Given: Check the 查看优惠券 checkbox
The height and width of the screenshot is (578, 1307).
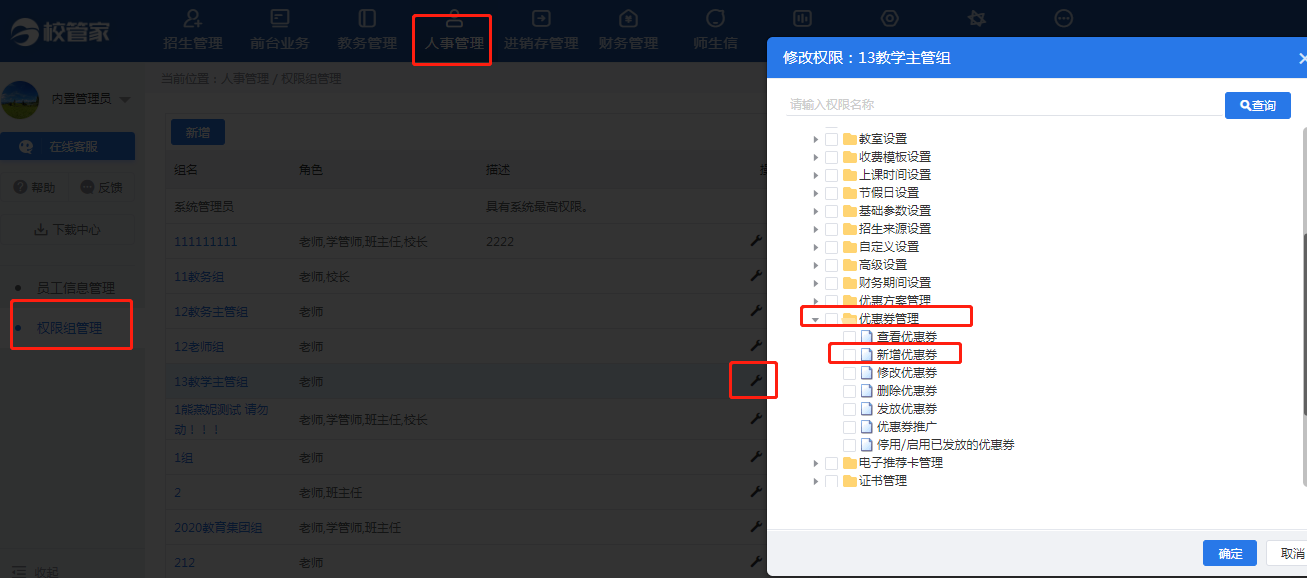Looking at the screenshot, I should click(849, 337).
